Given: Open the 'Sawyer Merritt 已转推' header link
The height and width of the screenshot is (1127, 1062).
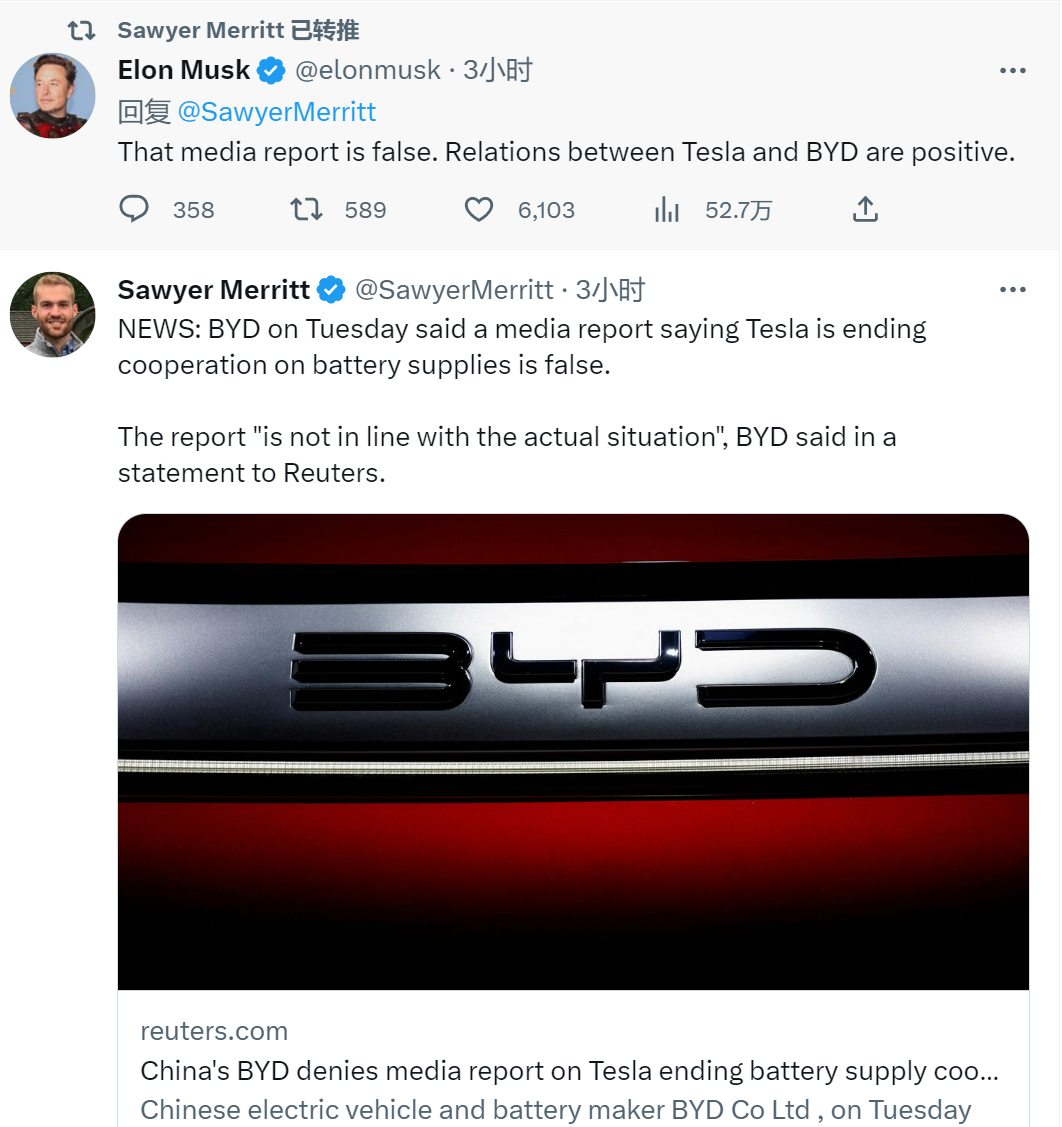Looking at the screenshot, I should point(239,30).
